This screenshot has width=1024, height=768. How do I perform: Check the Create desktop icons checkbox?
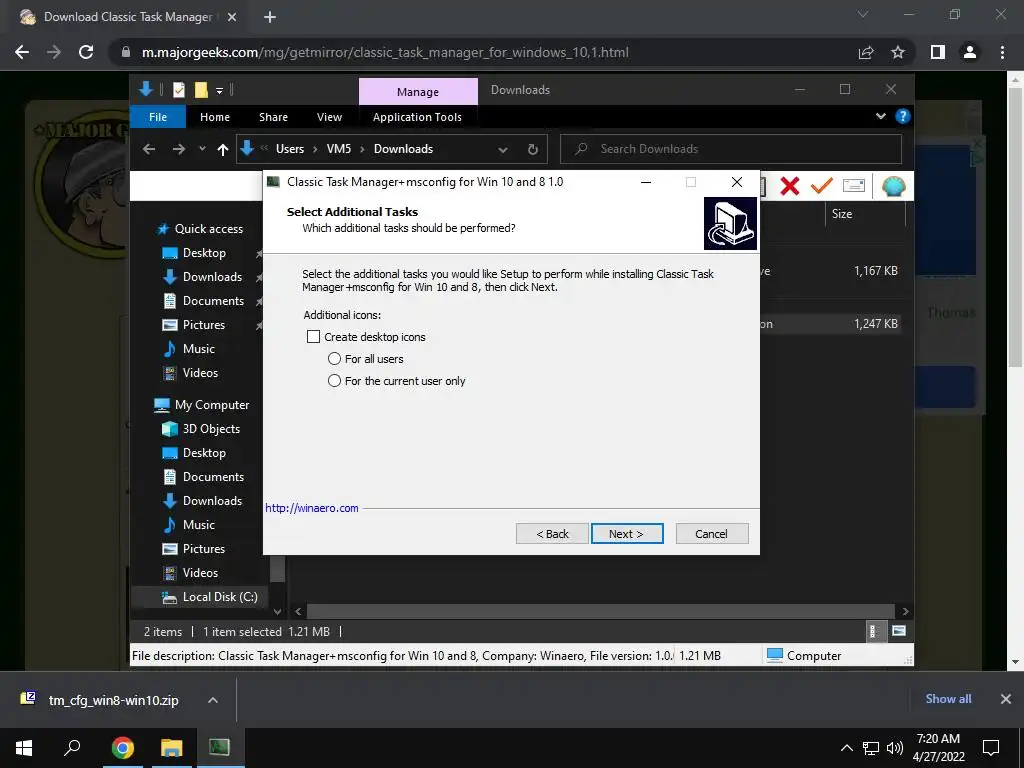coord(313,336)
